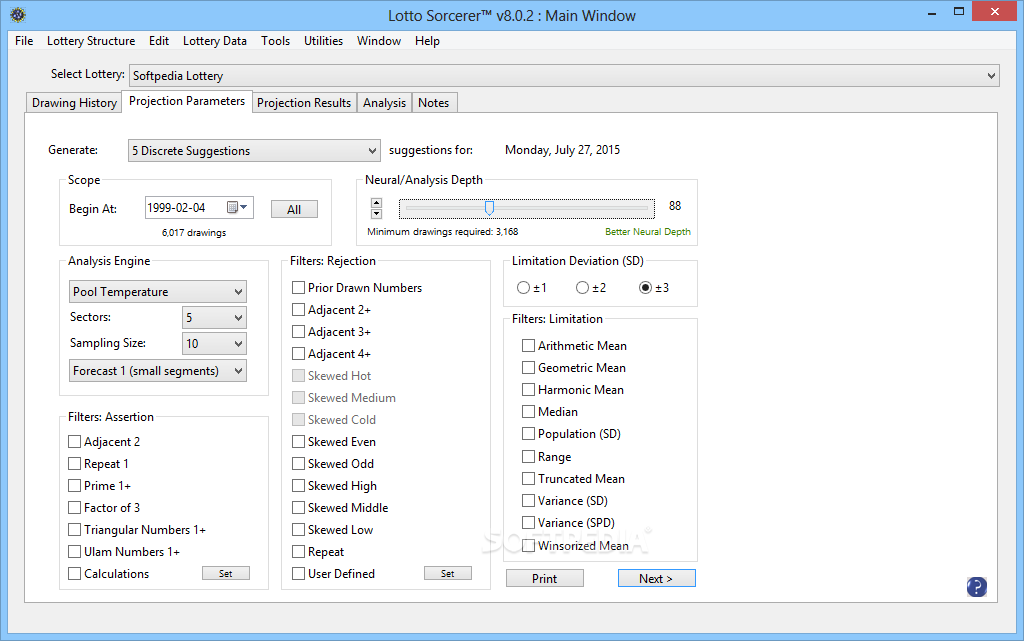The height and width of the screenshot is (641, 1024).
Task: Enable the Skewed Low filter
Action: point(298,529)
